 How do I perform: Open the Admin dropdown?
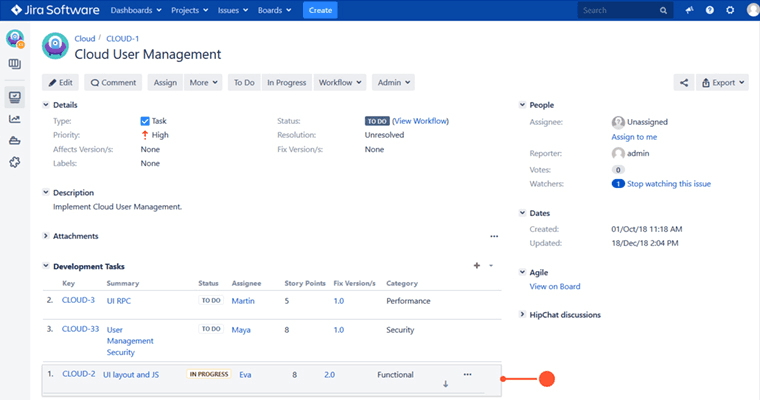394,82
